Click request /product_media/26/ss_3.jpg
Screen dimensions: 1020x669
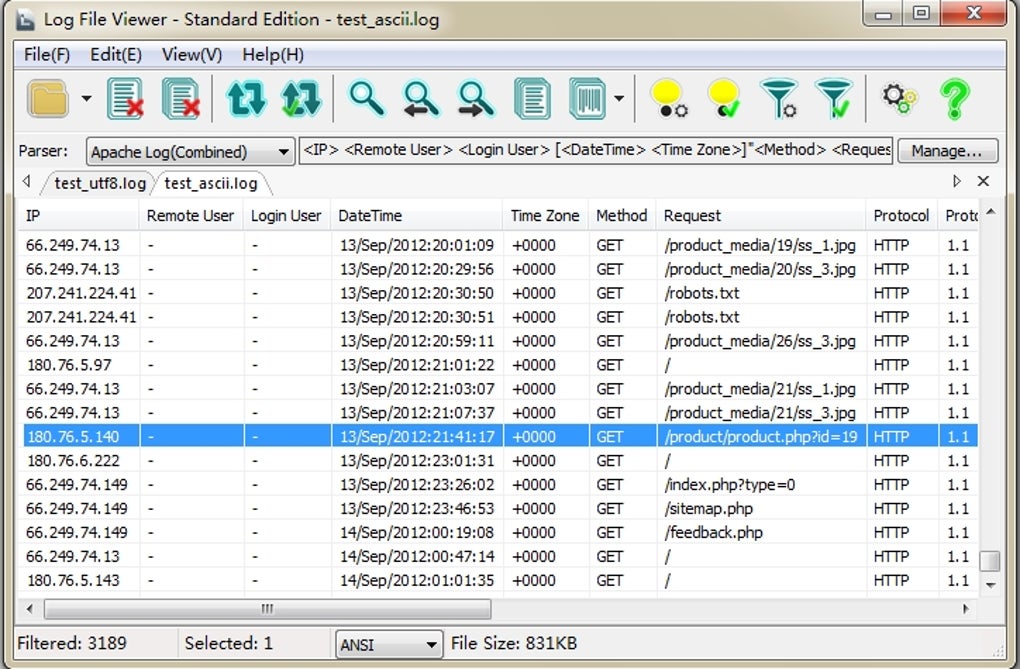[760, 341]
